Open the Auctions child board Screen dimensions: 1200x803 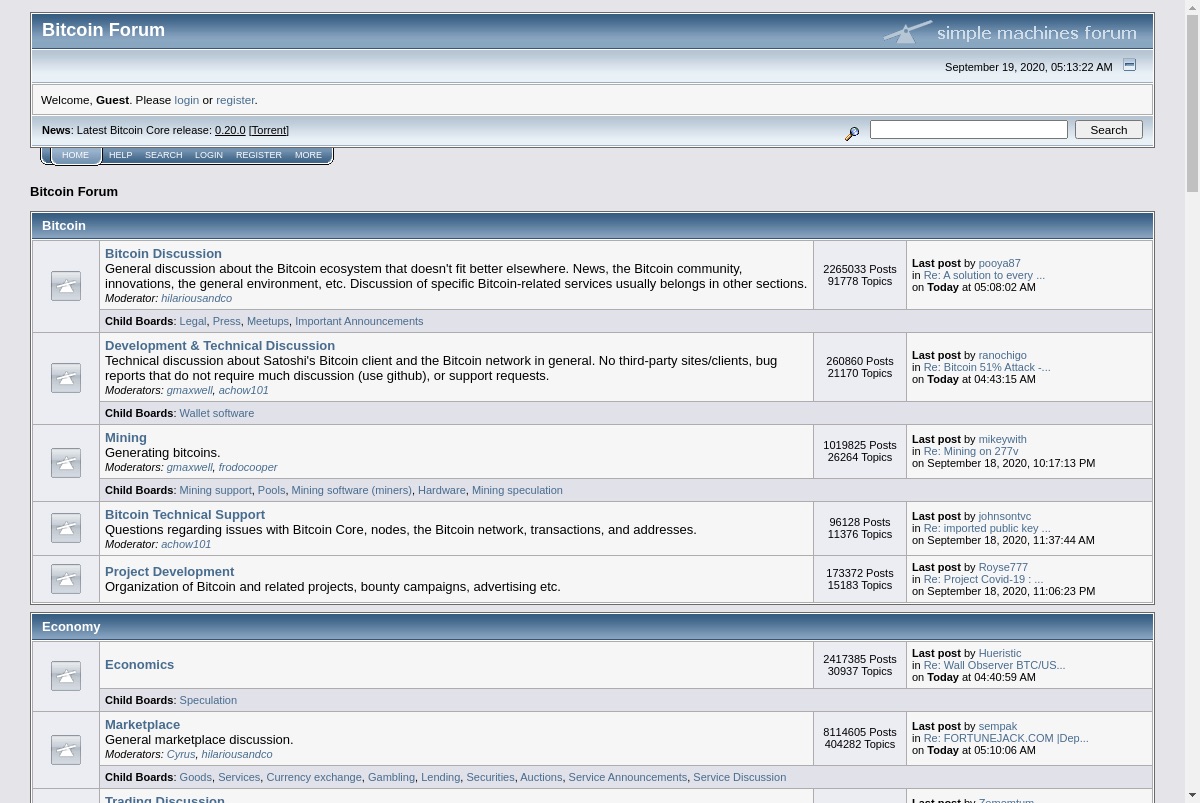[x=541, y=777]
